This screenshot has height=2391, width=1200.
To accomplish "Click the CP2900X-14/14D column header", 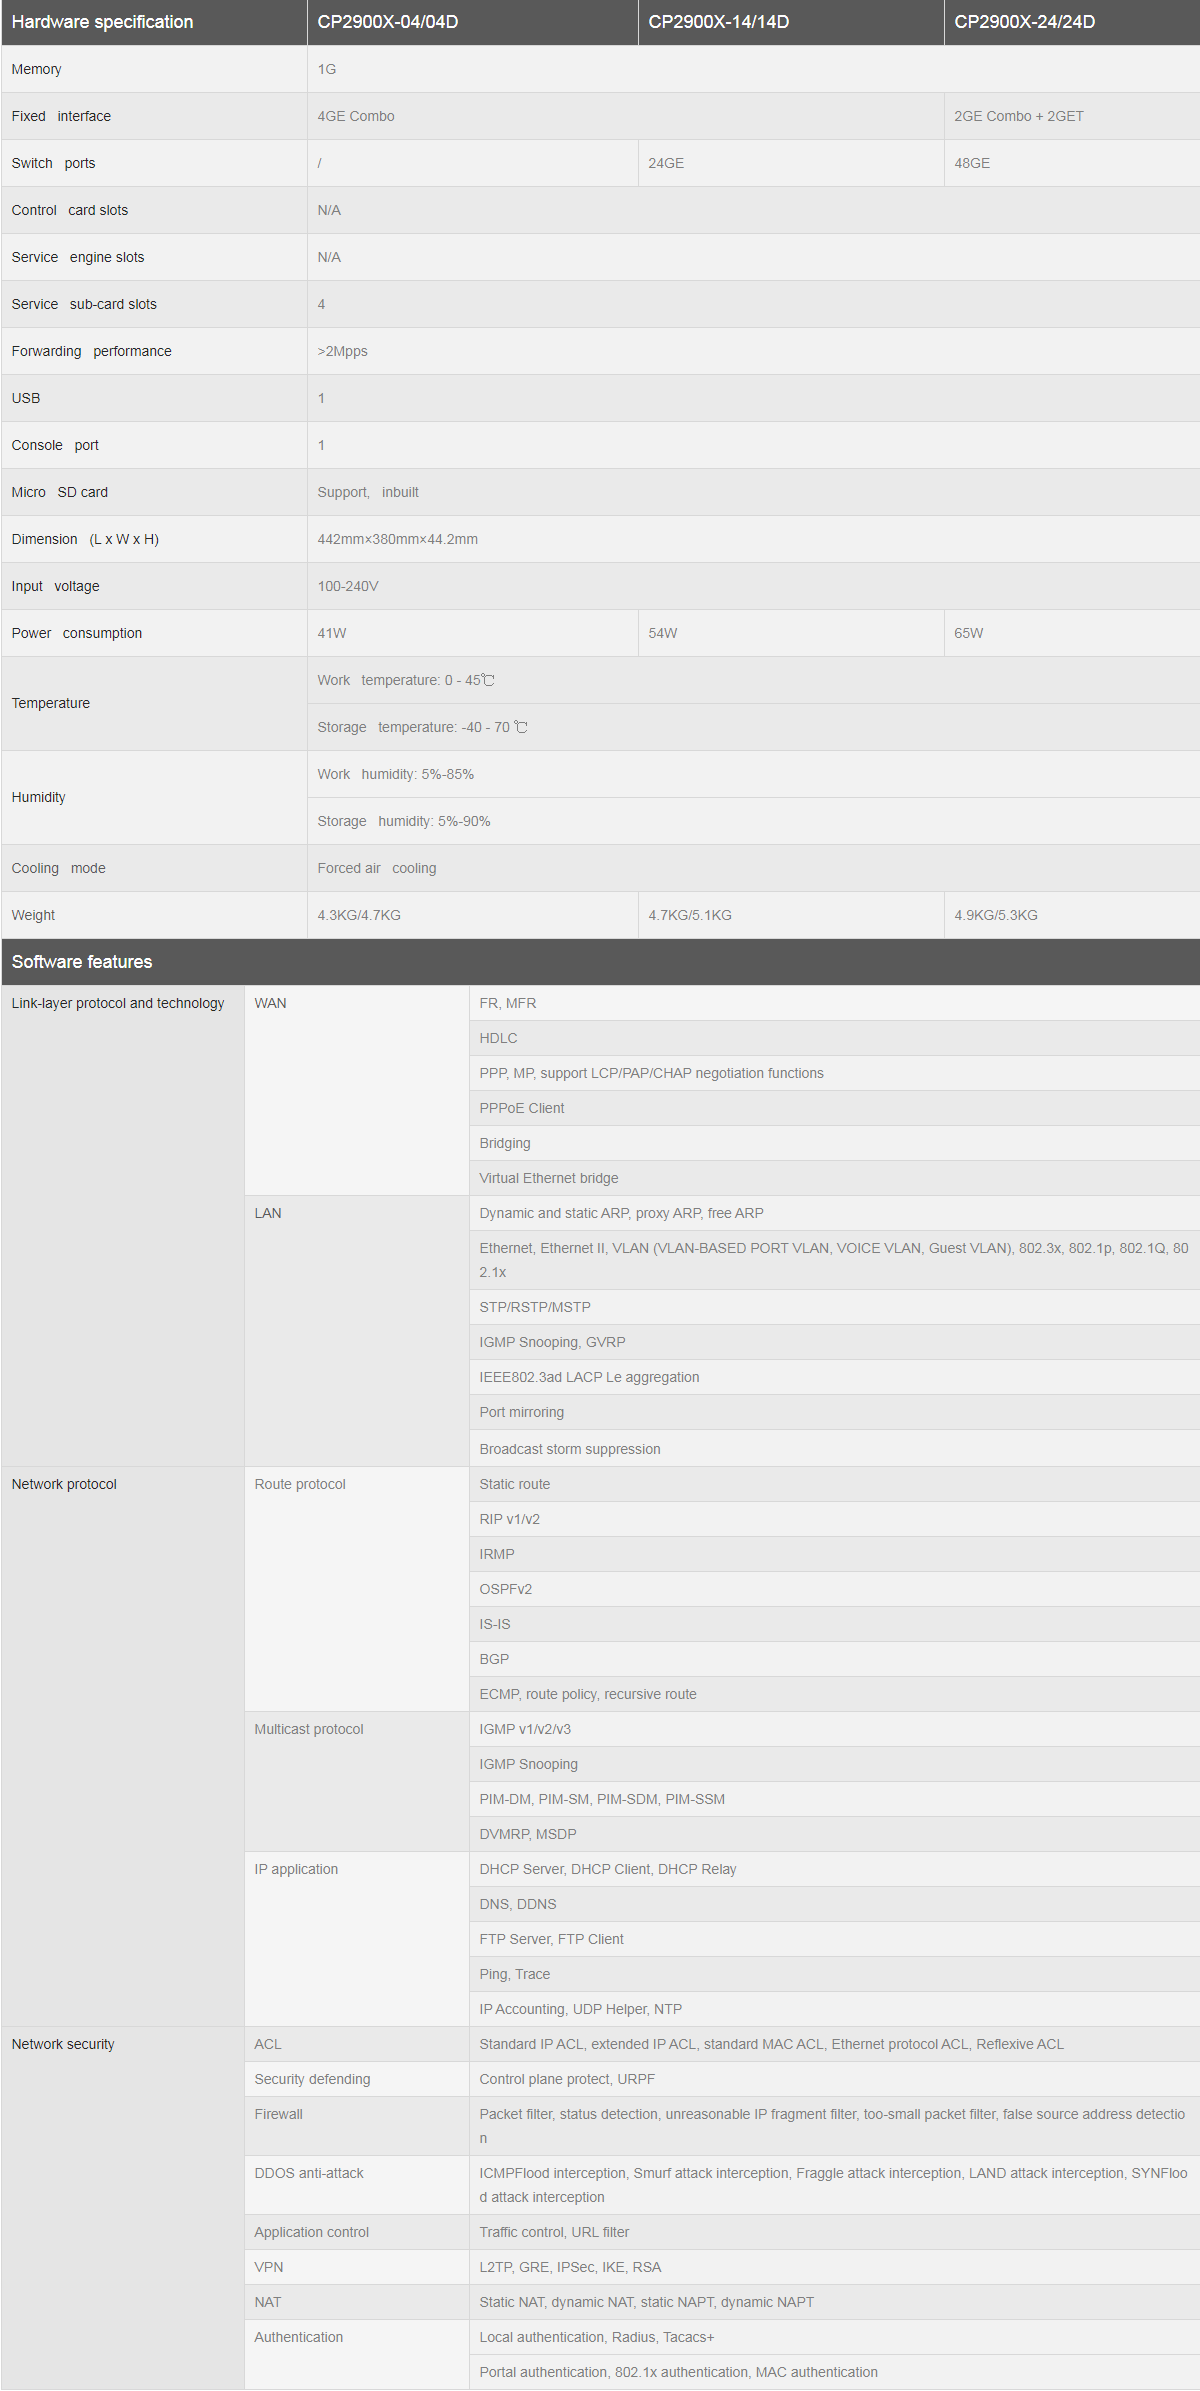I will (x=791, y=22).
